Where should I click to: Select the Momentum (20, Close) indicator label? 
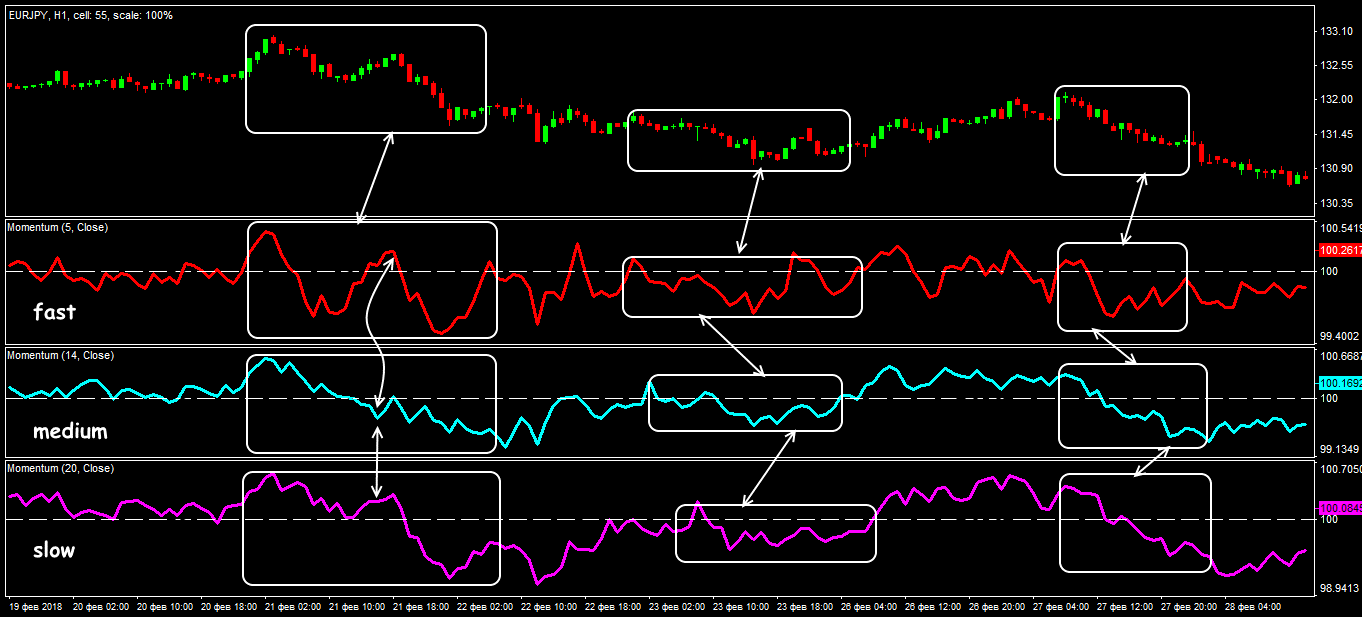coord(60,469)
